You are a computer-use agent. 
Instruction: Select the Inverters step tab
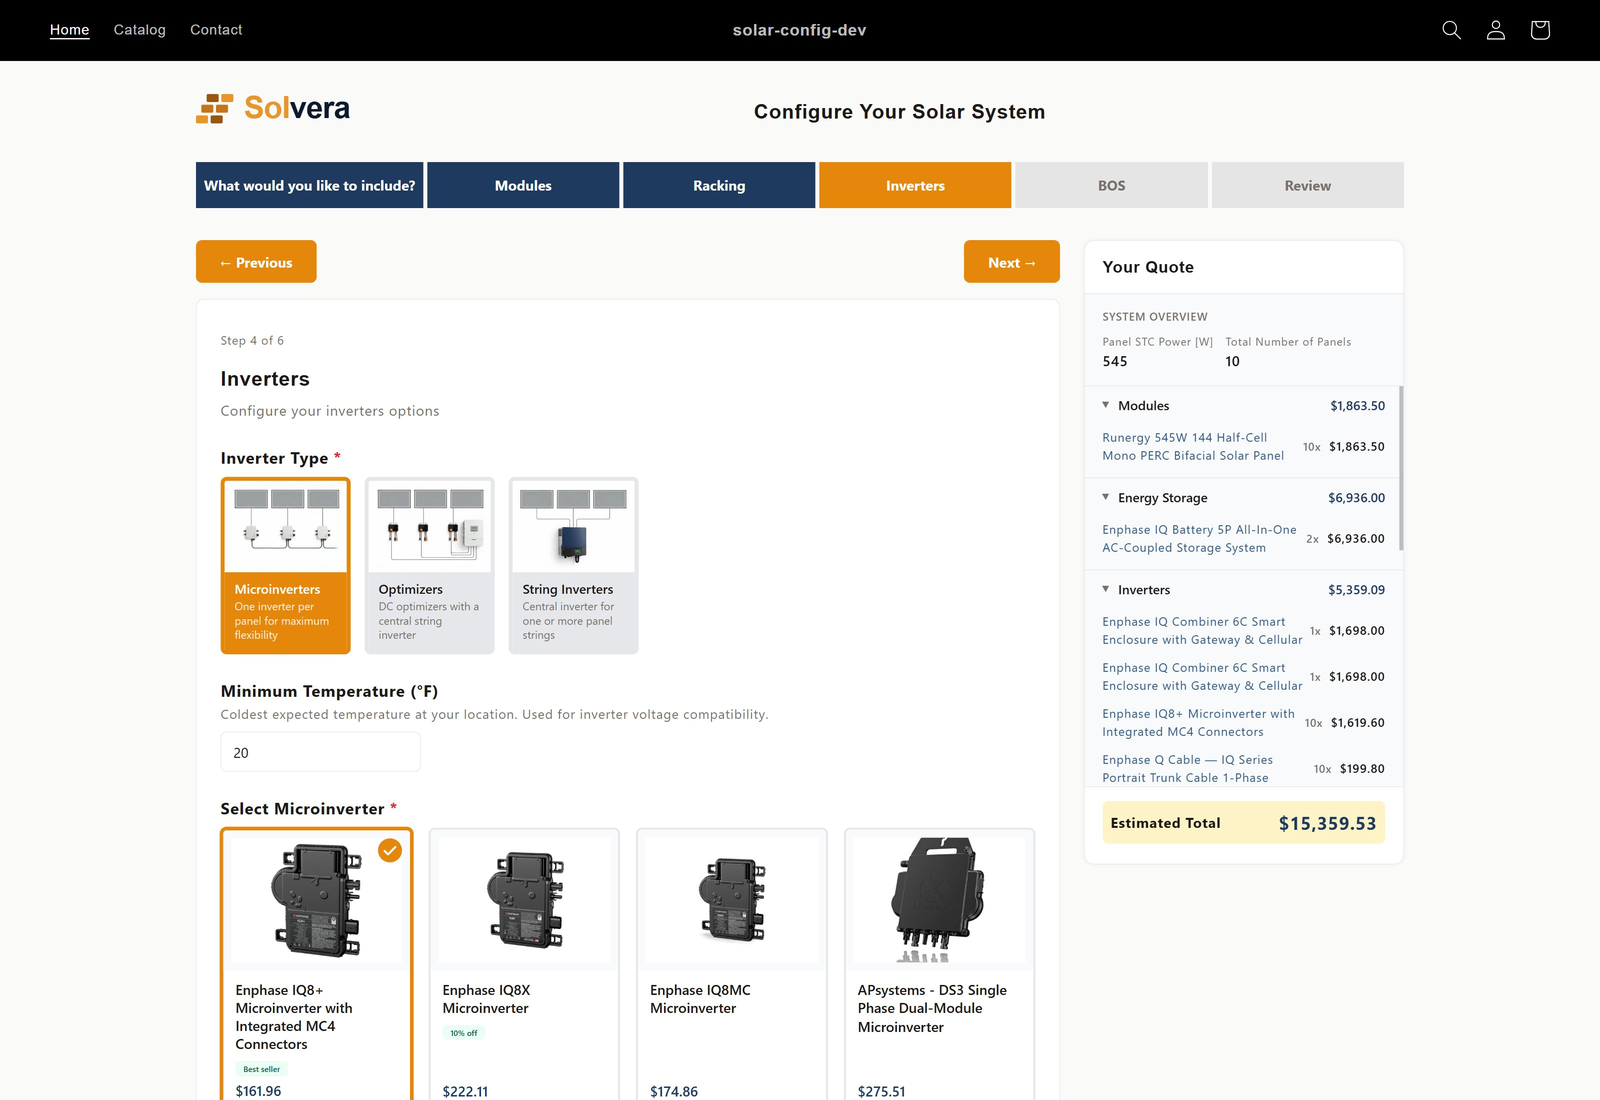tap(915, 185)
